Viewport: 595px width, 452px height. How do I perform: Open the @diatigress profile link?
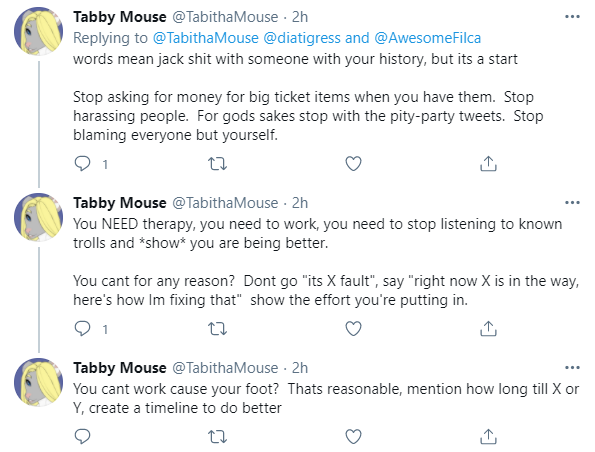tap(302, 38)
